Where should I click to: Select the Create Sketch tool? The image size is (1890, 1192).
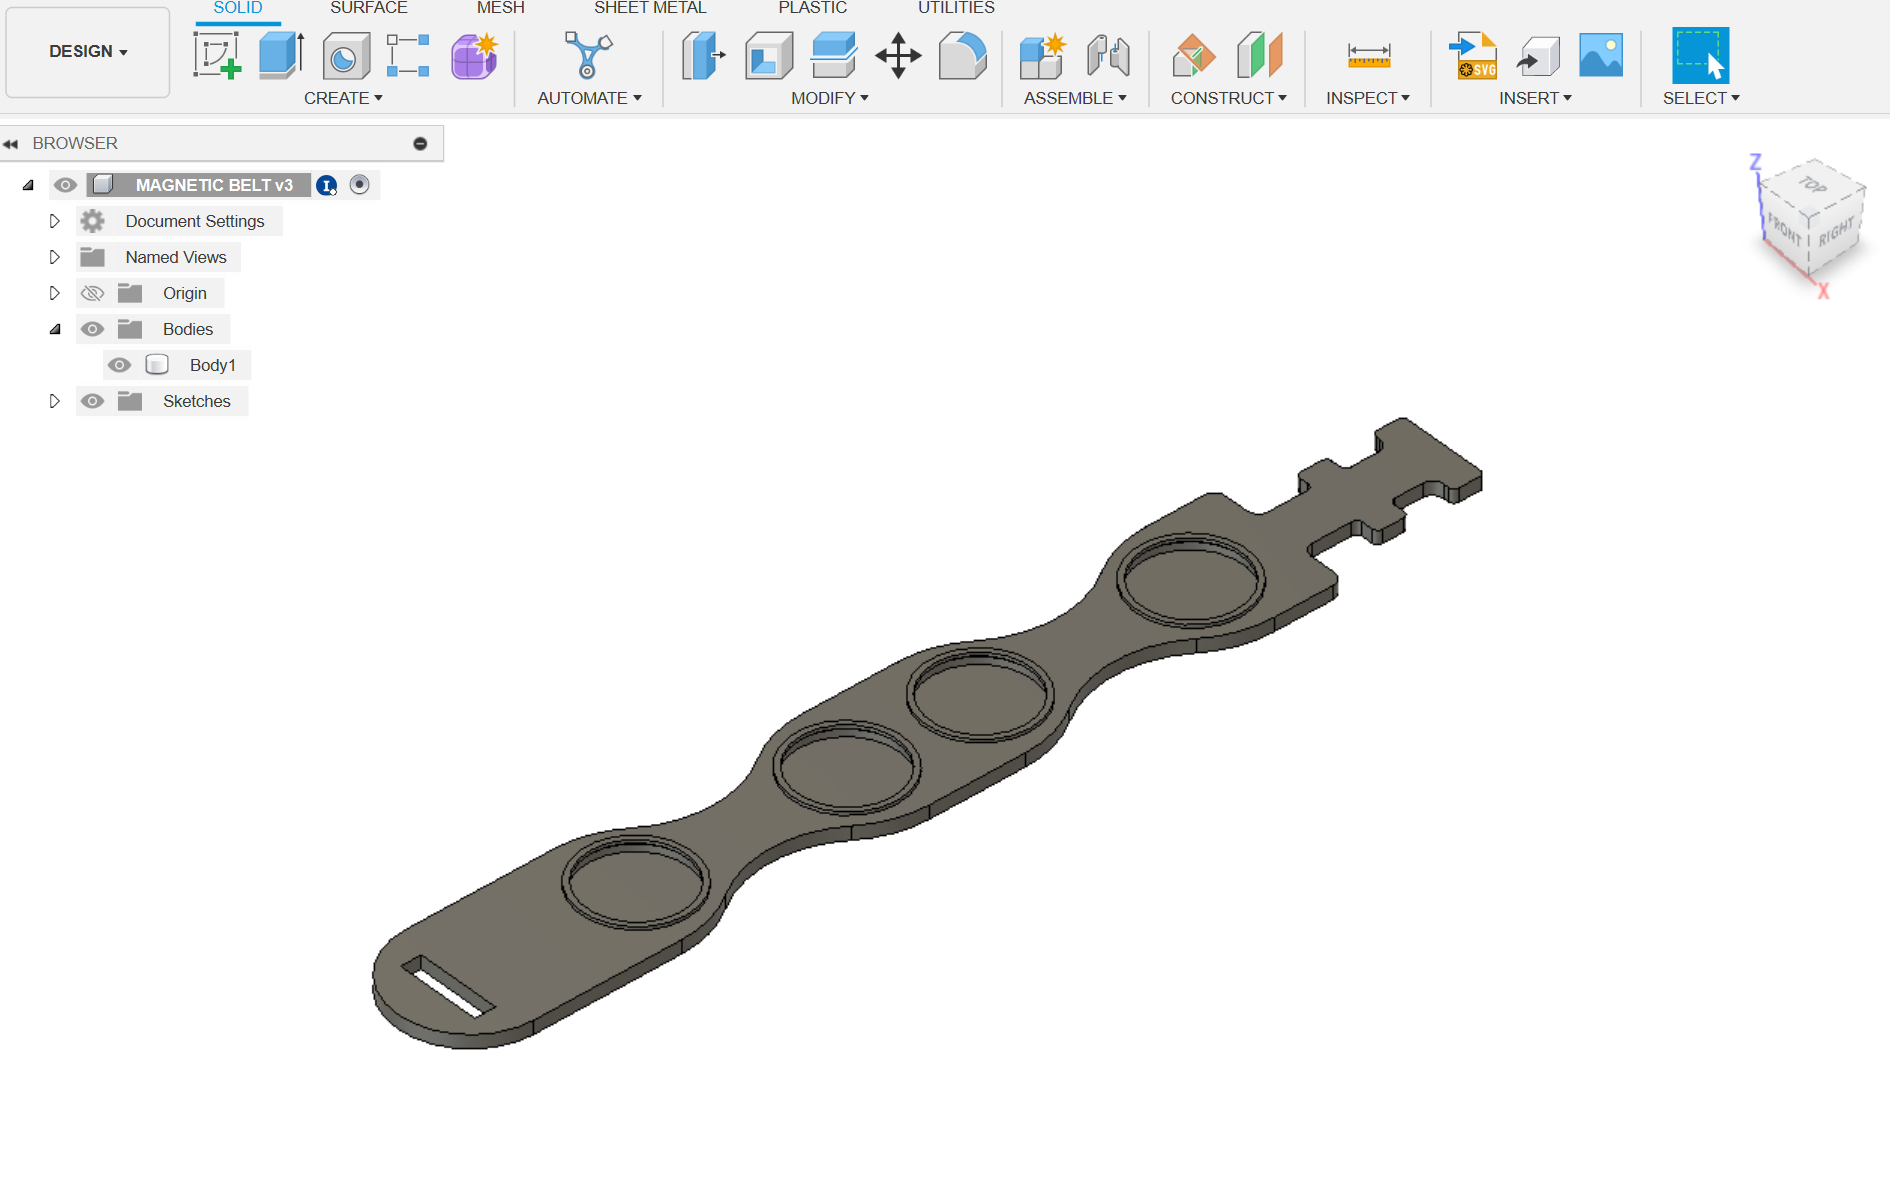(x=217, y=55)
